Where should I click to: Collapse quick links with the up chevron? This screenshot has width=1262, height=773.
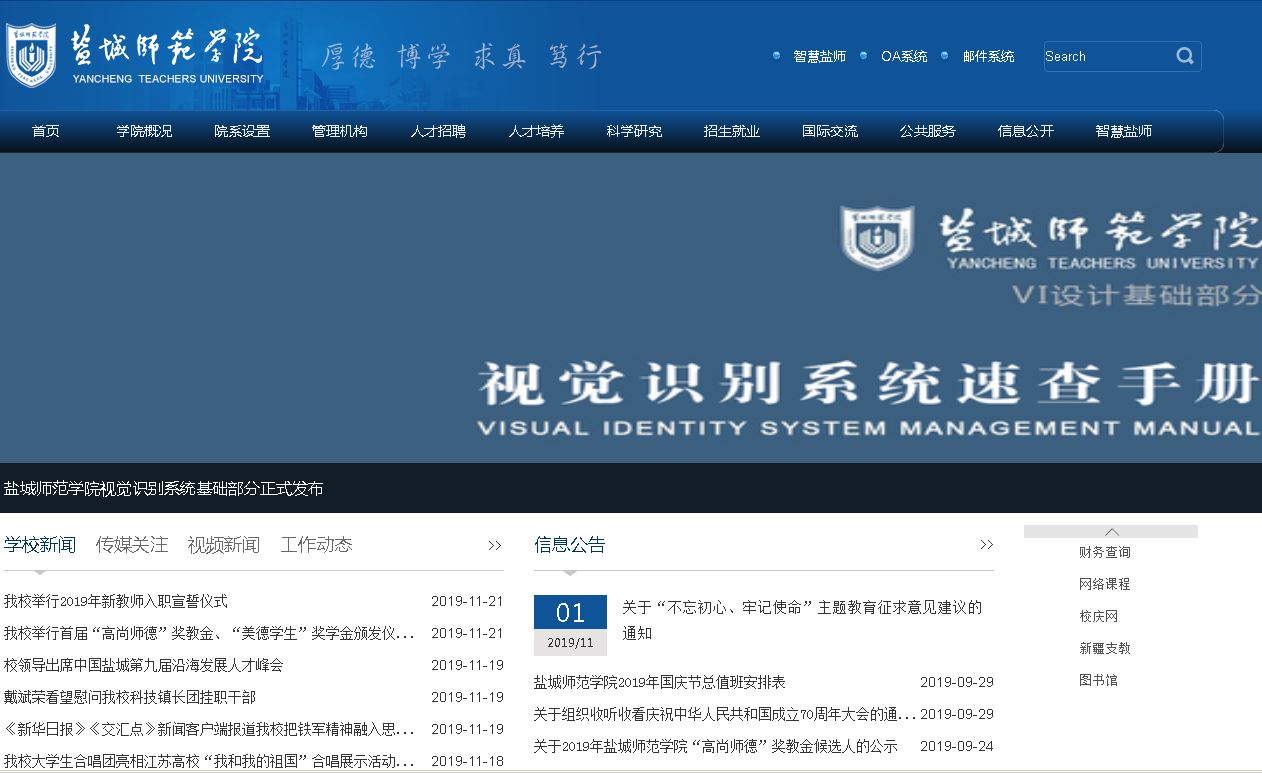[1111, 531]
